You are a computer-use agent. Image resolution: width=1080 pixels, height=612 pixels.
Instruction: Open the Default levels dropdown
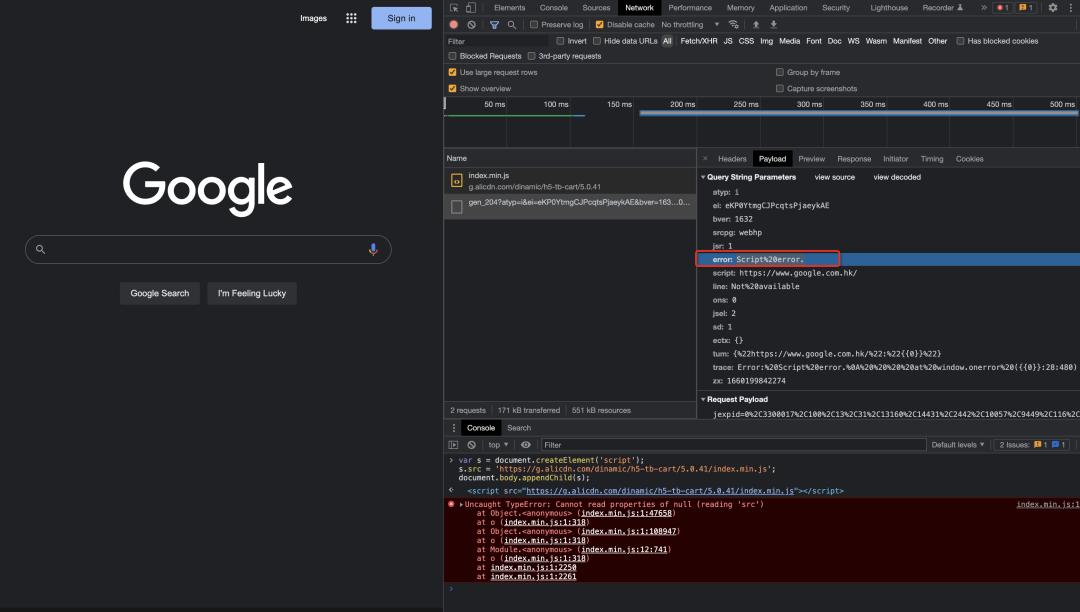[x=957, y=445]
